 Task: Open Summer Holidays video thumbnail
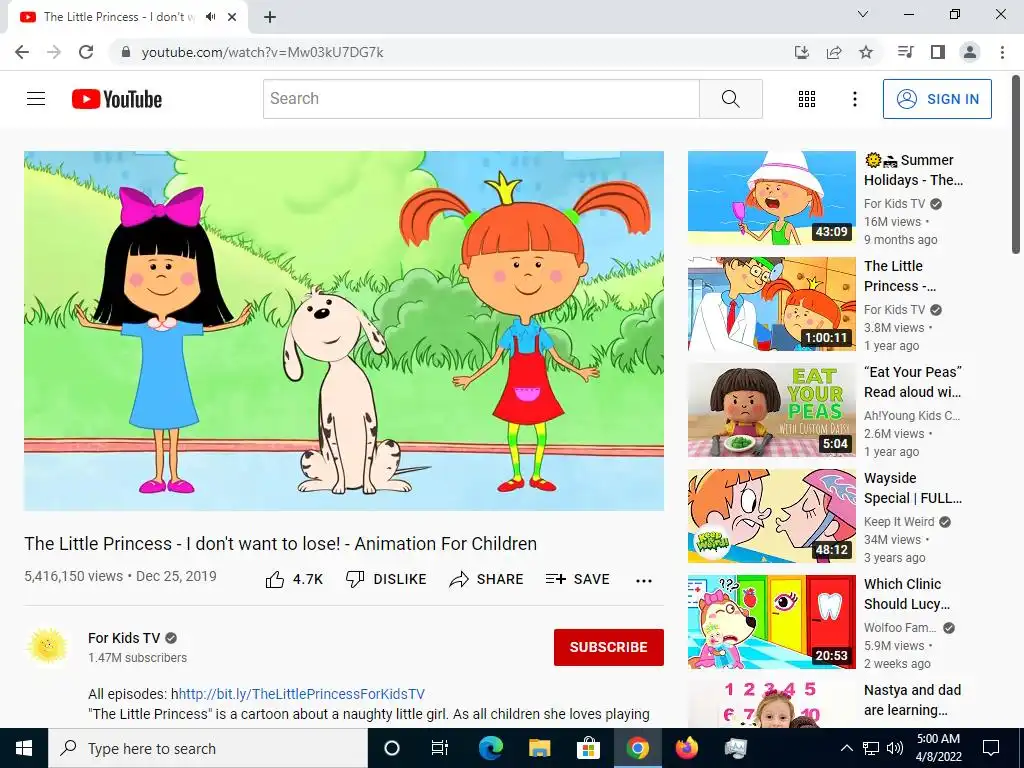tap(771, 198)
